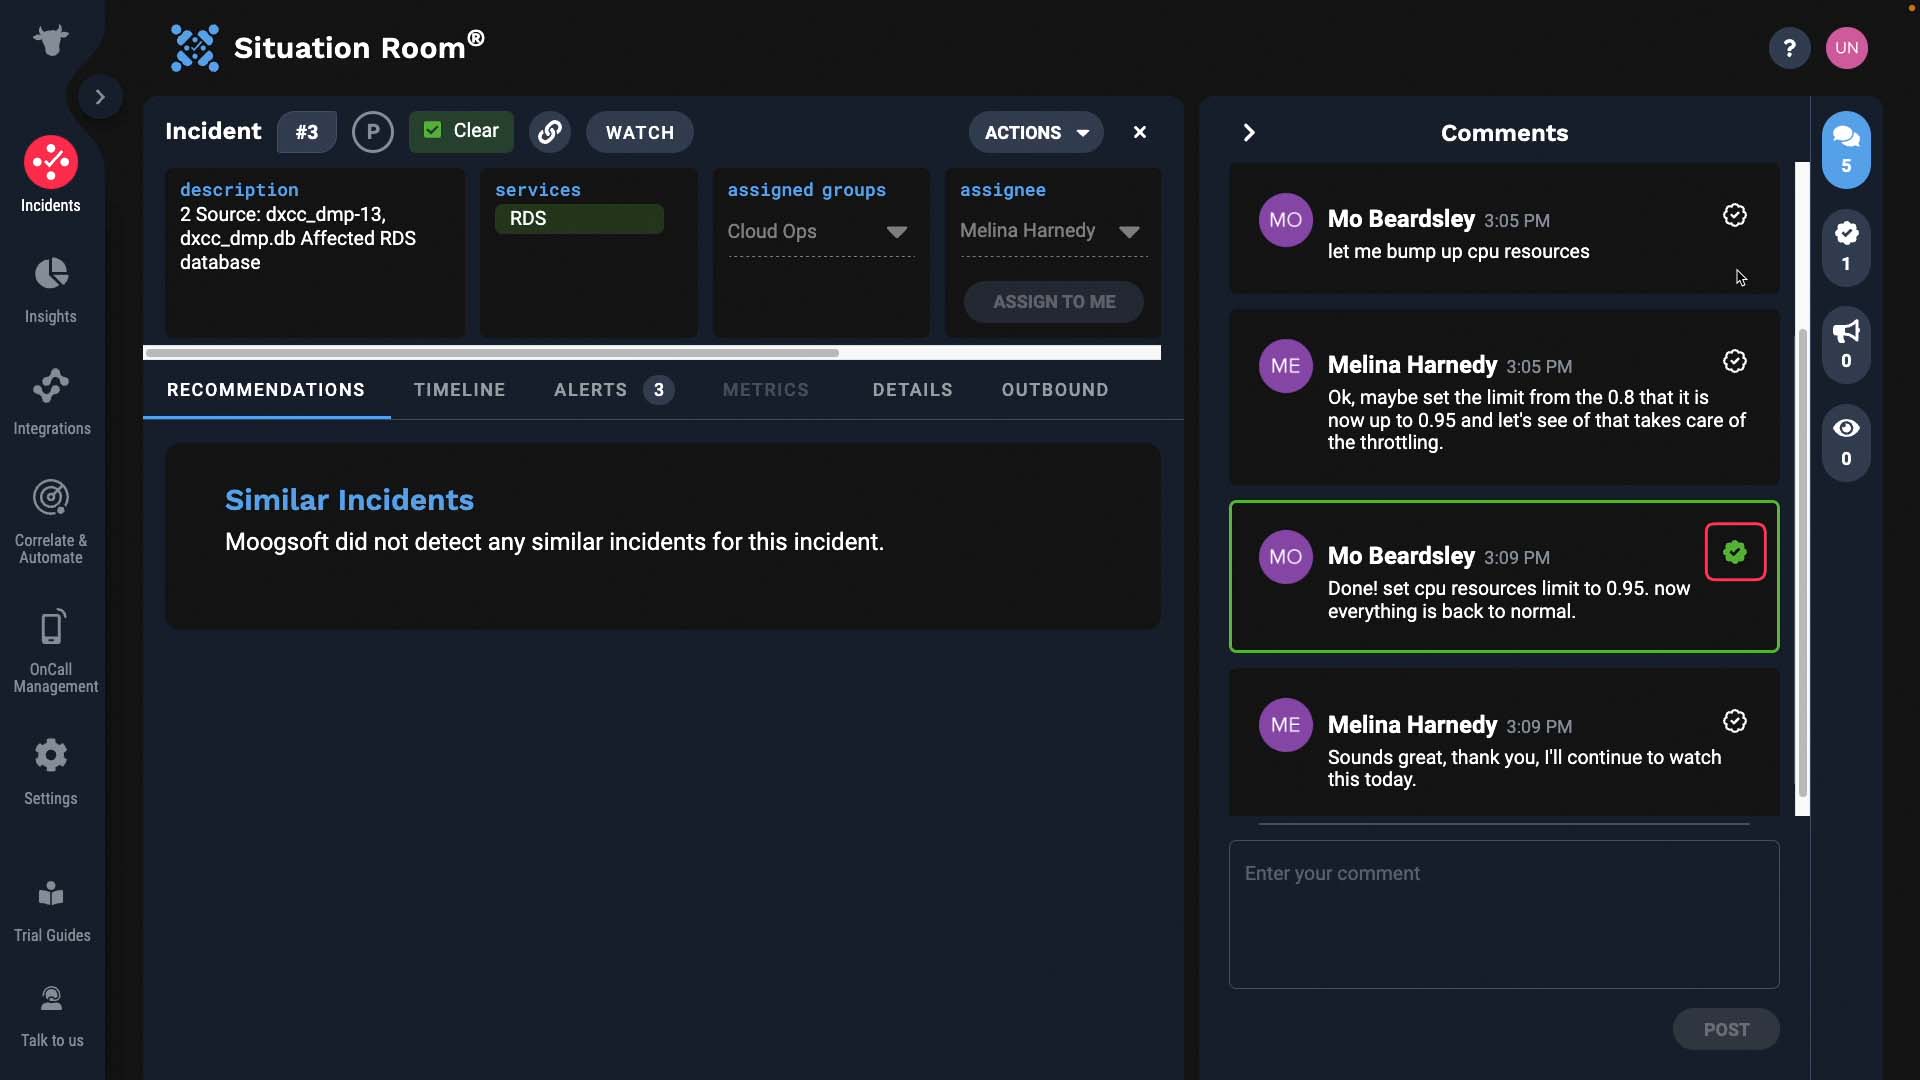Mark 'Sounds great, thank you' comment as resolving
The width and height of the screenshot is (1920, 1080).
pyautogui.click(x=1735, y=721)
